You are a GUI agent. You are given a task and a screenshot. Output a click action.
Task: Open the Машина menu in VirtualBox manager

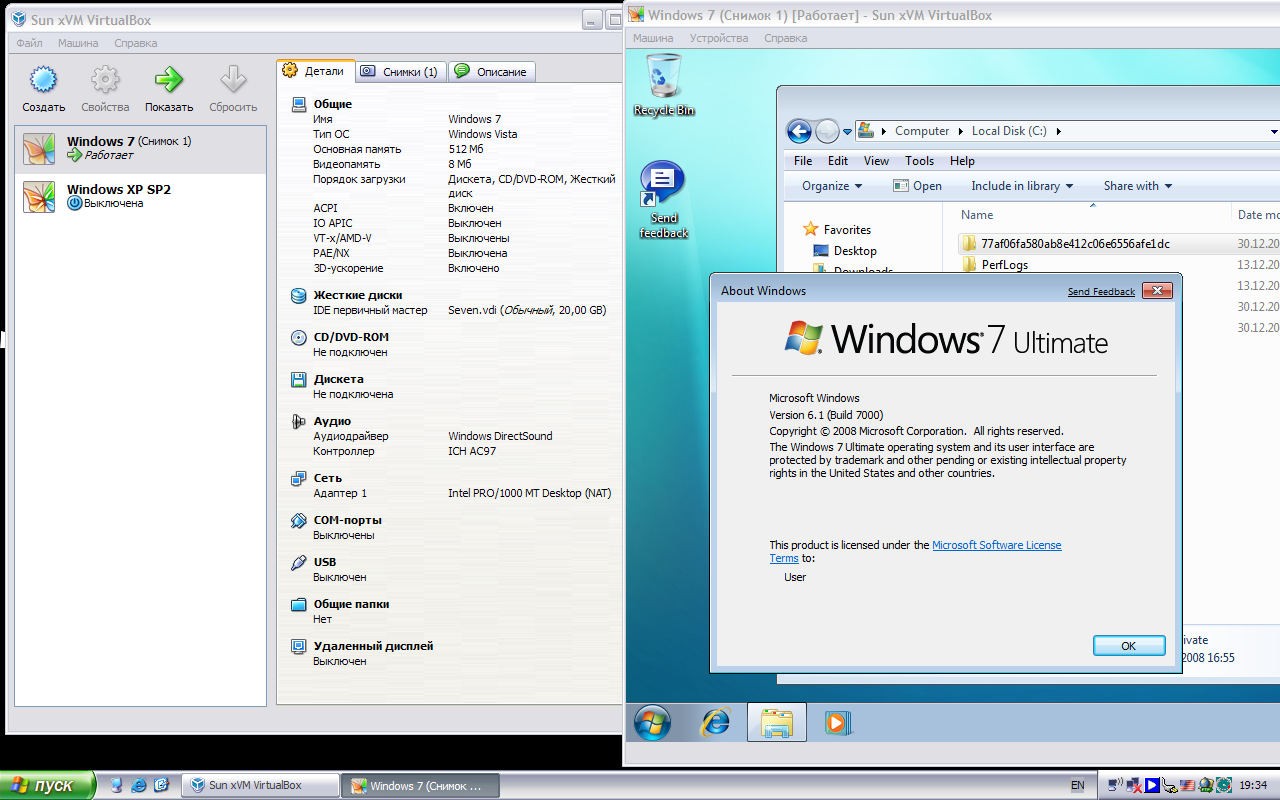tap(78, 43)
